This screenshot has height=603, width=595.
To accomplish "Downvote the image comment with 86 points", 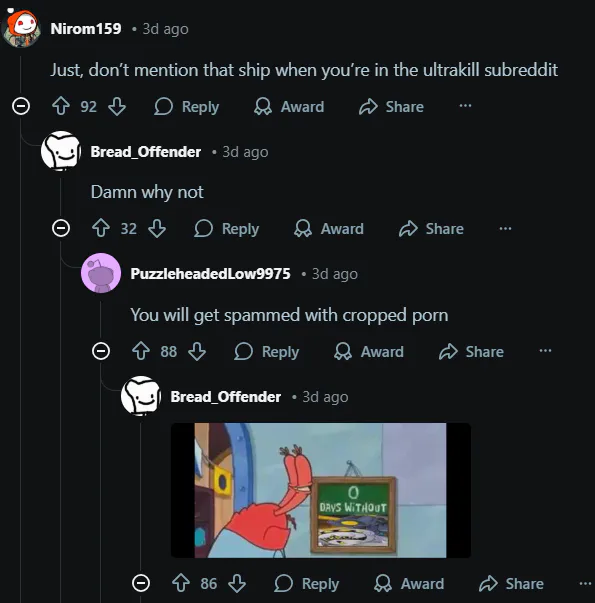I will [x=237, y=583].
